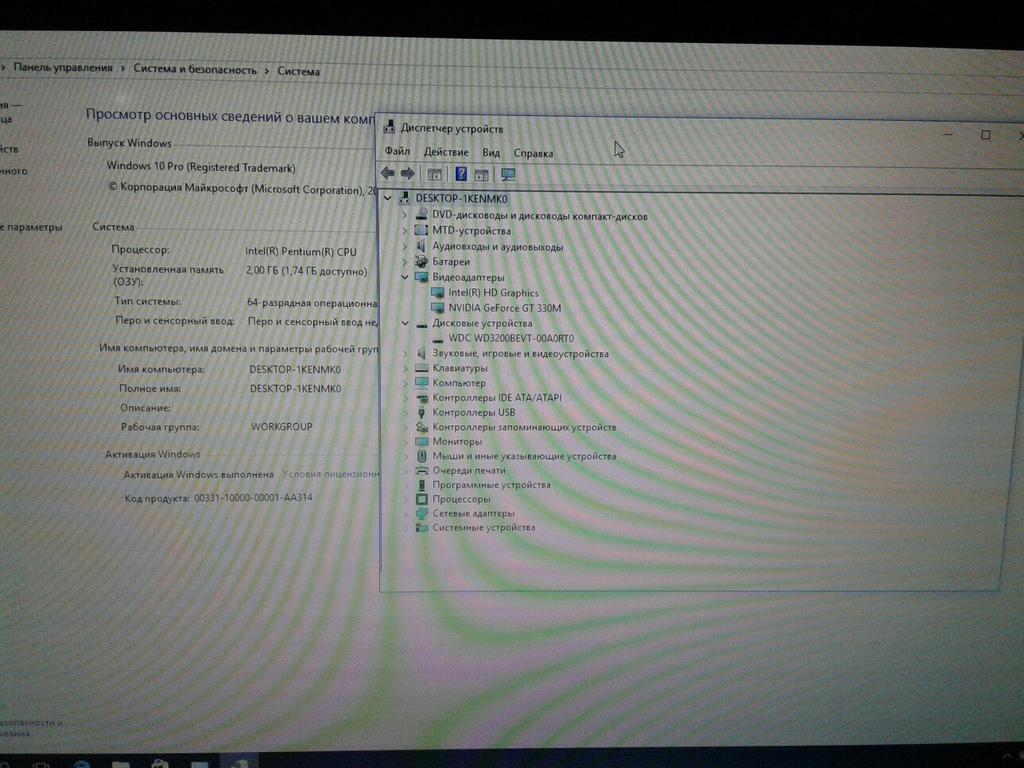Open the Действие menu
The height and width of the screenshot is (768, 1024).
tap(446, 152)
